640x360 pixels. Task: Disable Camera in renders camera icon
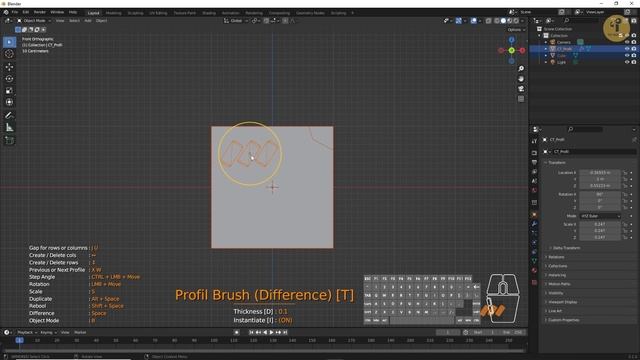click(634, 42)
